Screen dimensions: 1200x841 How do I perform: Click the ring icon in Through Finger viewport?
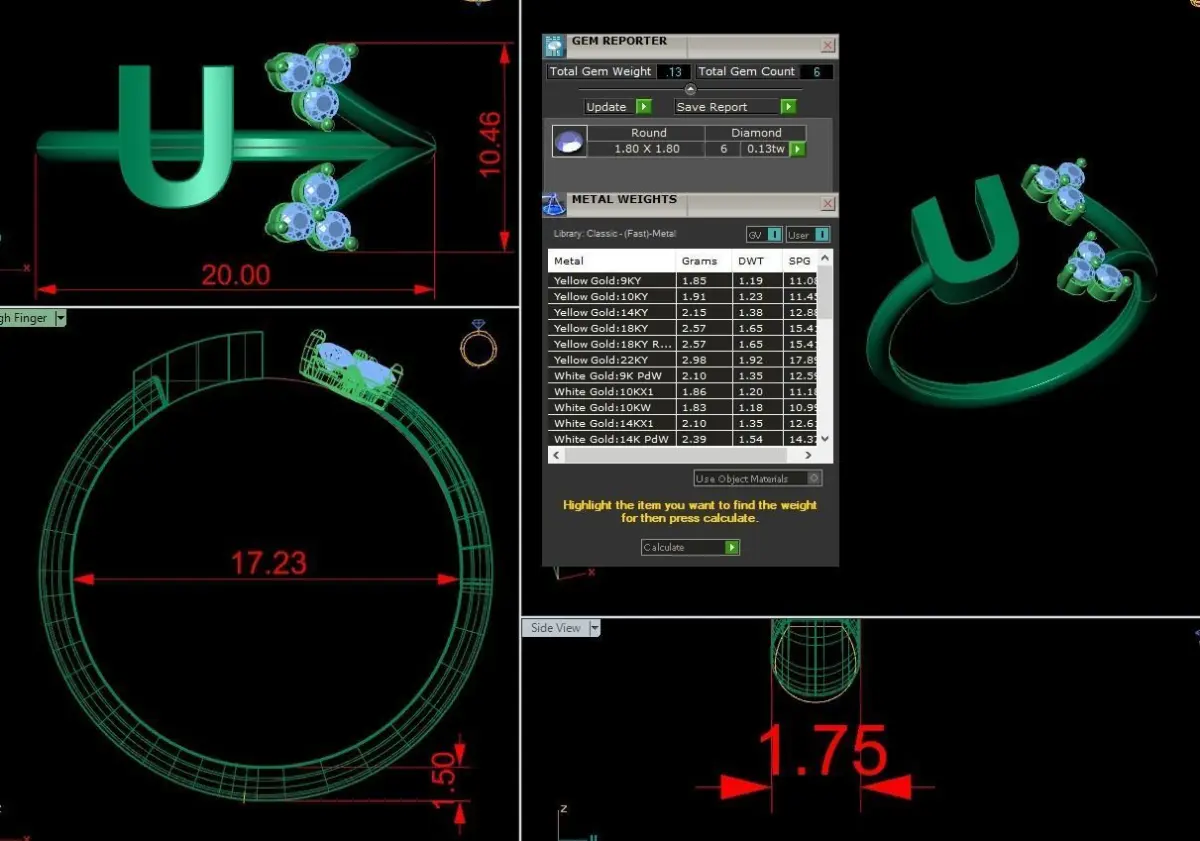coord(478,343)
